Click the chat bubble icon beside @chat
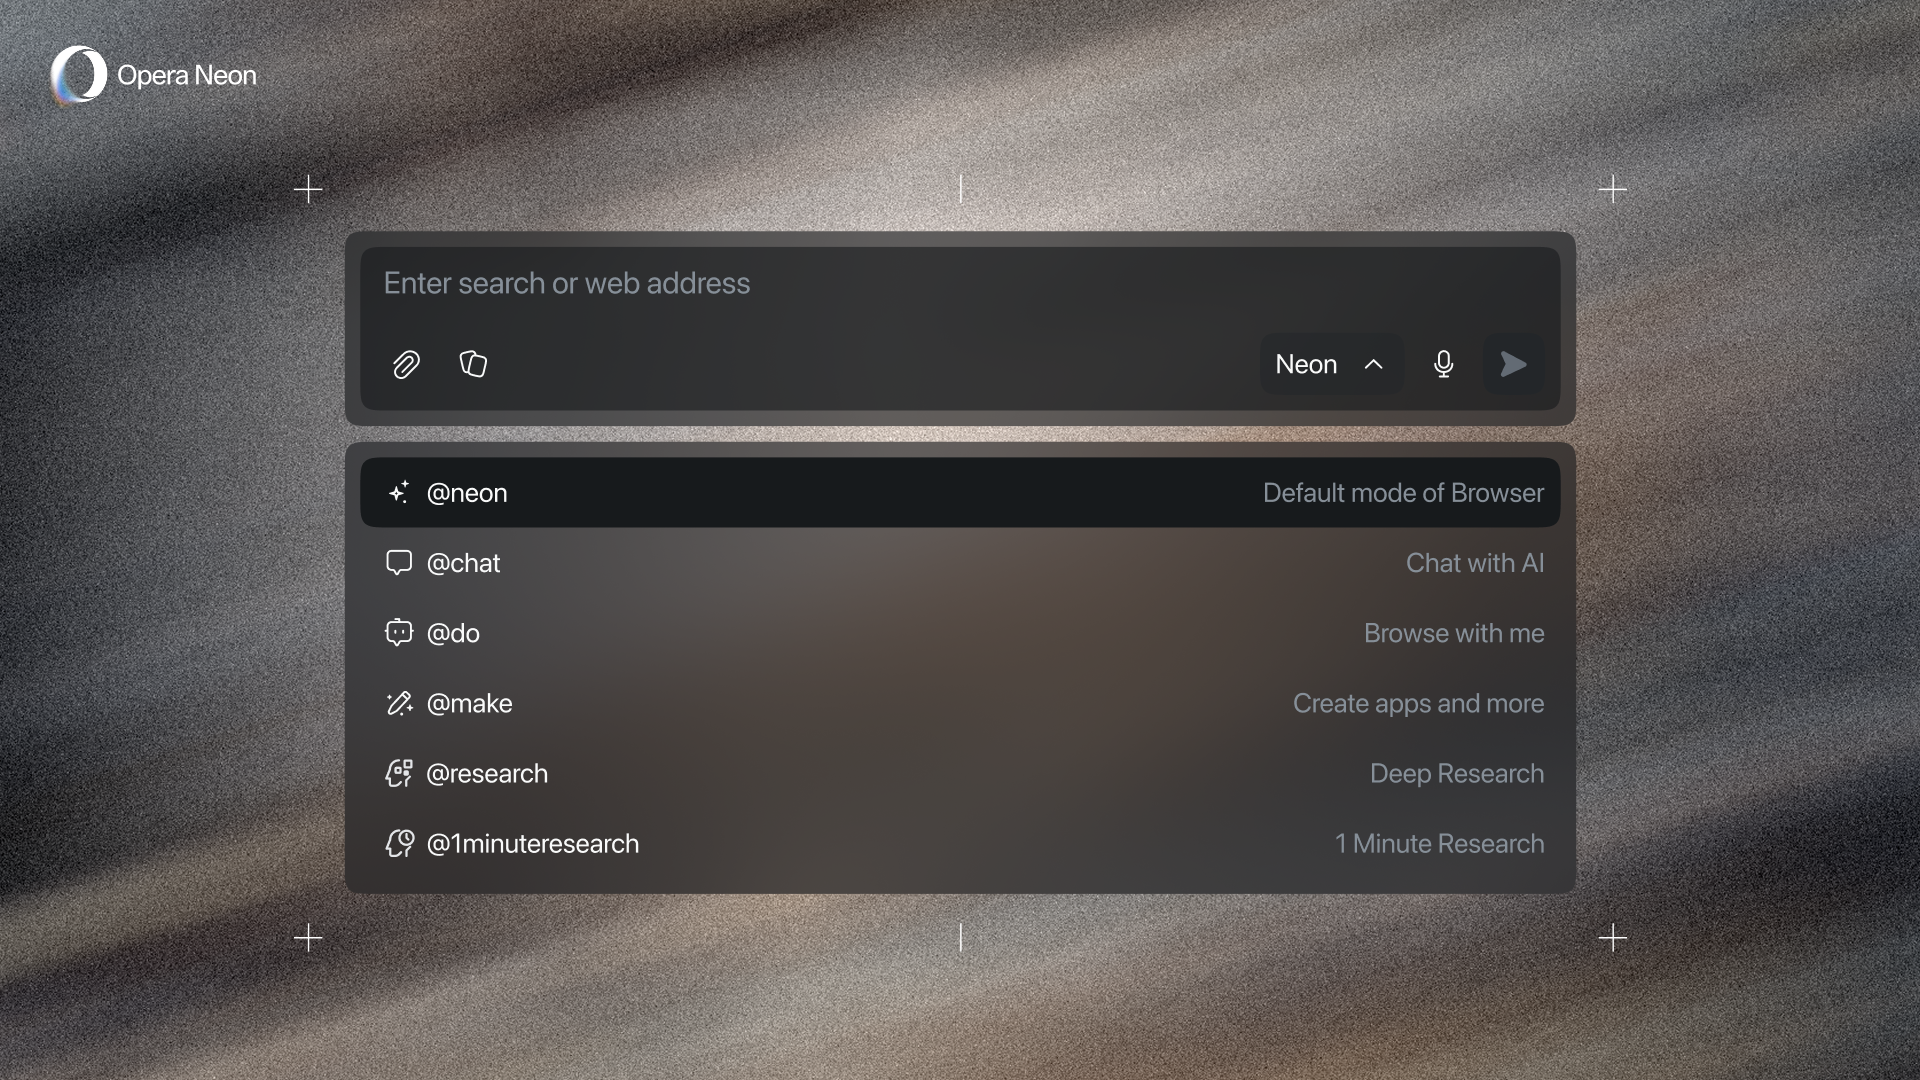The image size is (1920, 1080). click(x=398, y=562)
